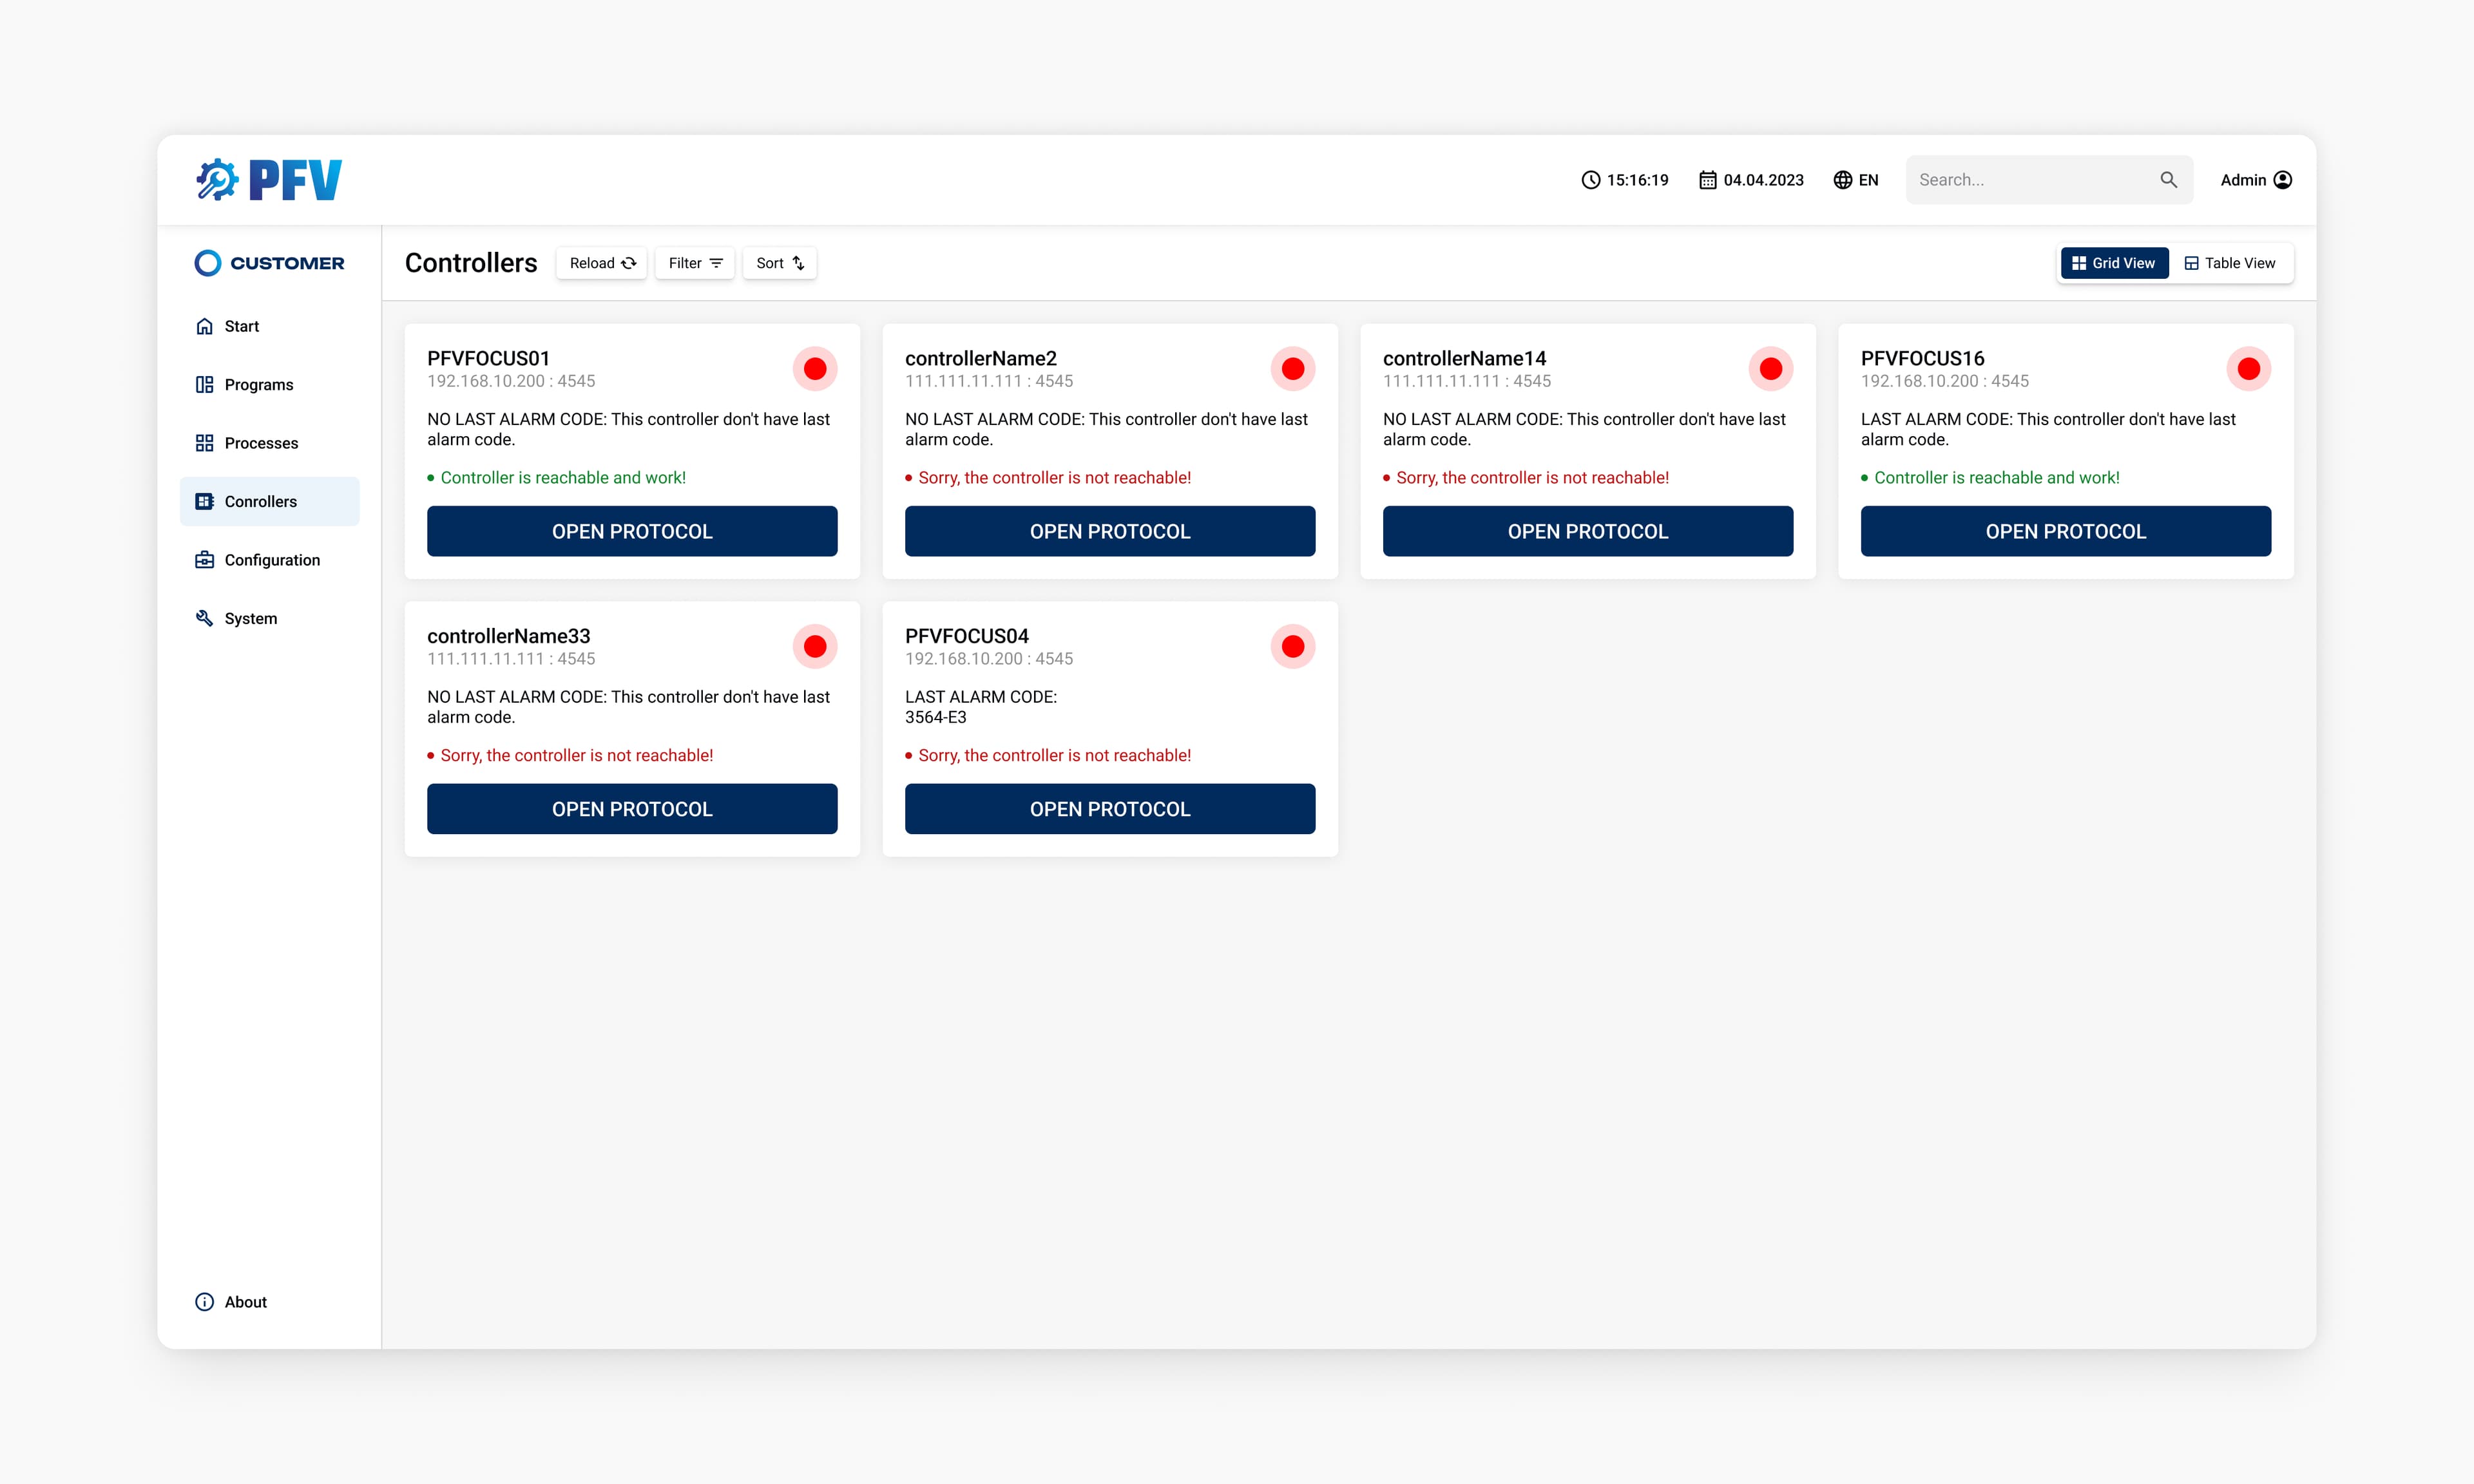This screenshot has height=1484, width=2474.
Task: Open protocol for PFVFOCUS01
Action: pyautogui.click(x=632, y=531)
